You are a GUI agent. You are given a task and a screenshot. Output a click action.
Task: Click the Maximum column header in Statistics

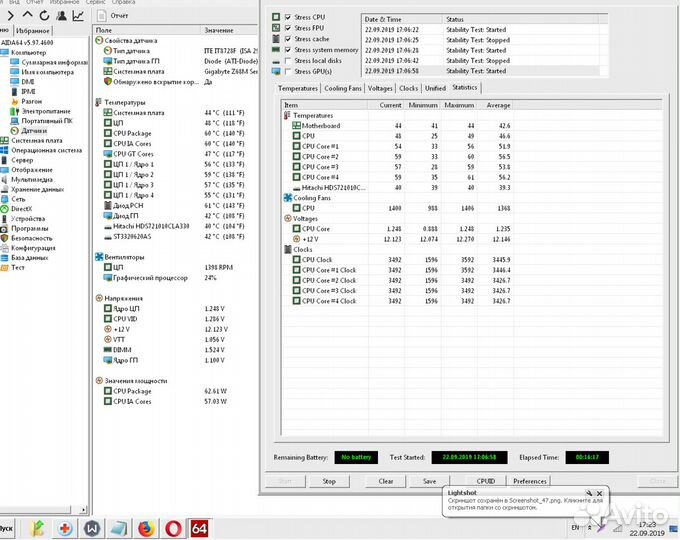coord(459,105)
